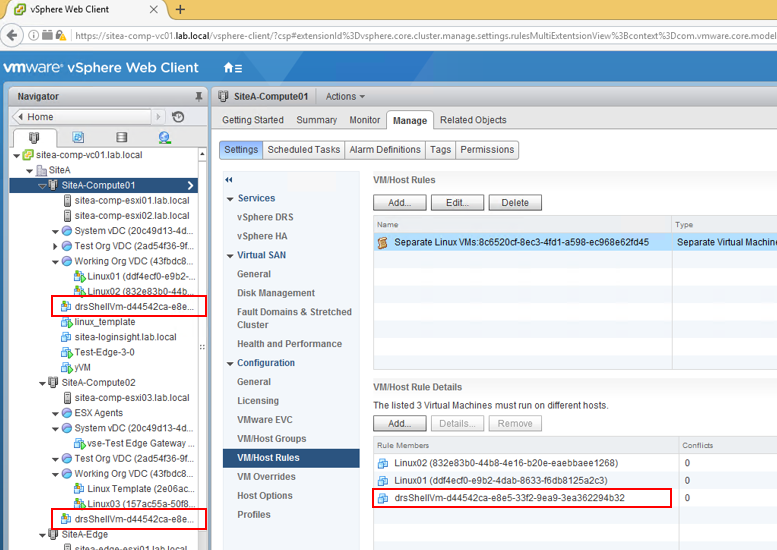Select VM Overrides in configuration menu
777x550 pixels.
[266, 477]
